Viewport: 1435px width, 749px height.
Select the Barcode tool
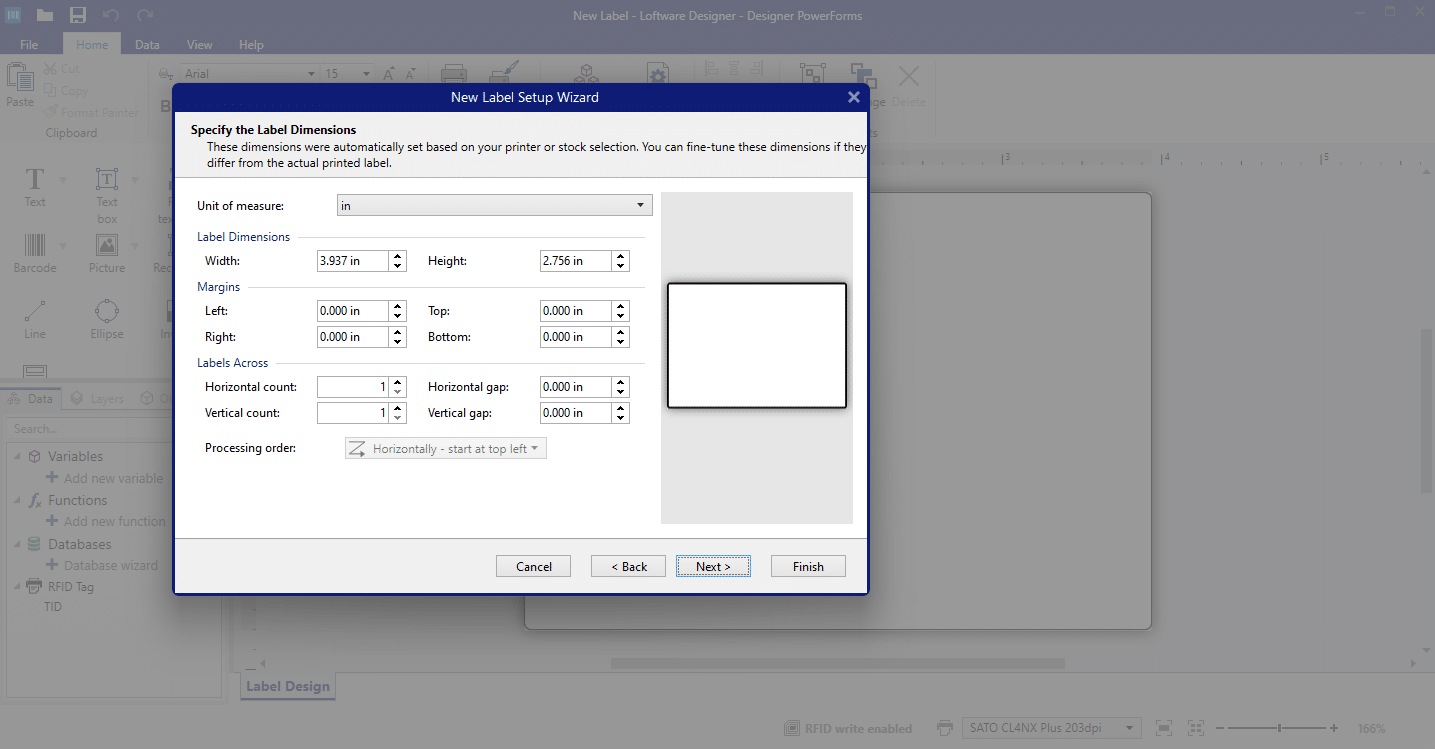pyautogui.click(x=35, y=253)
